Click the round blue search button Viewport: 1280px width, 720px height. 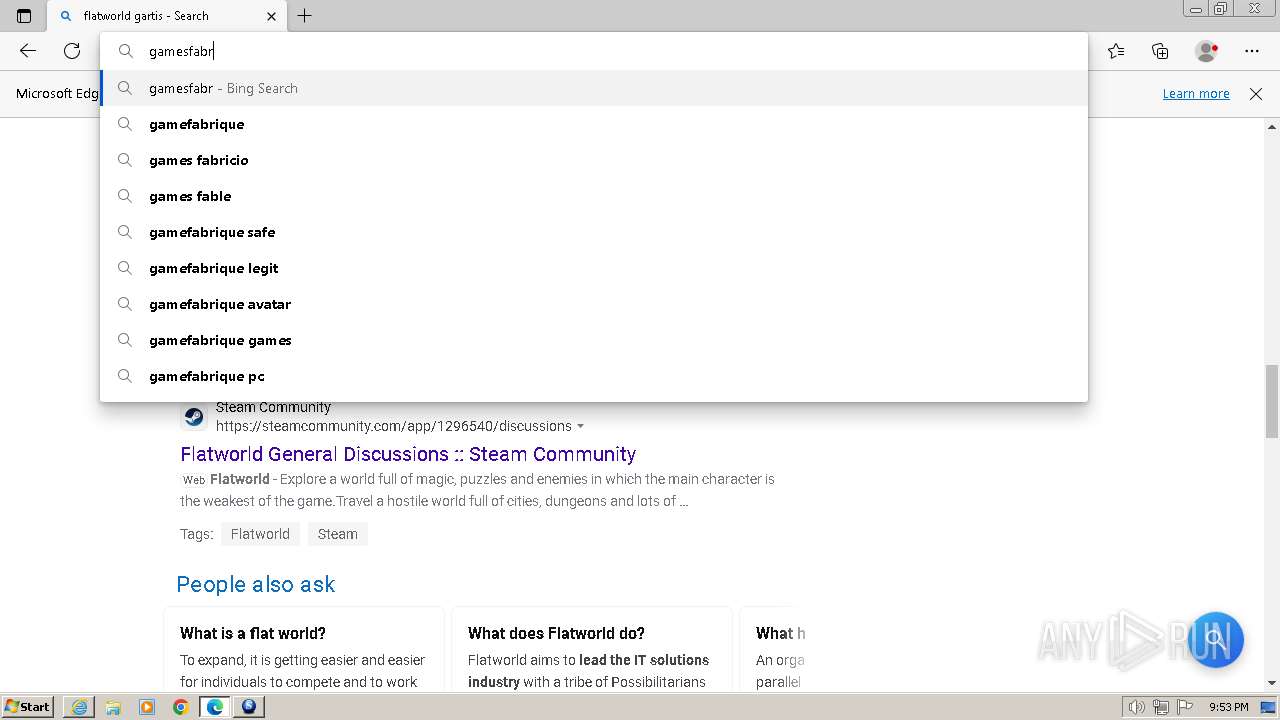coord(1215,639)
